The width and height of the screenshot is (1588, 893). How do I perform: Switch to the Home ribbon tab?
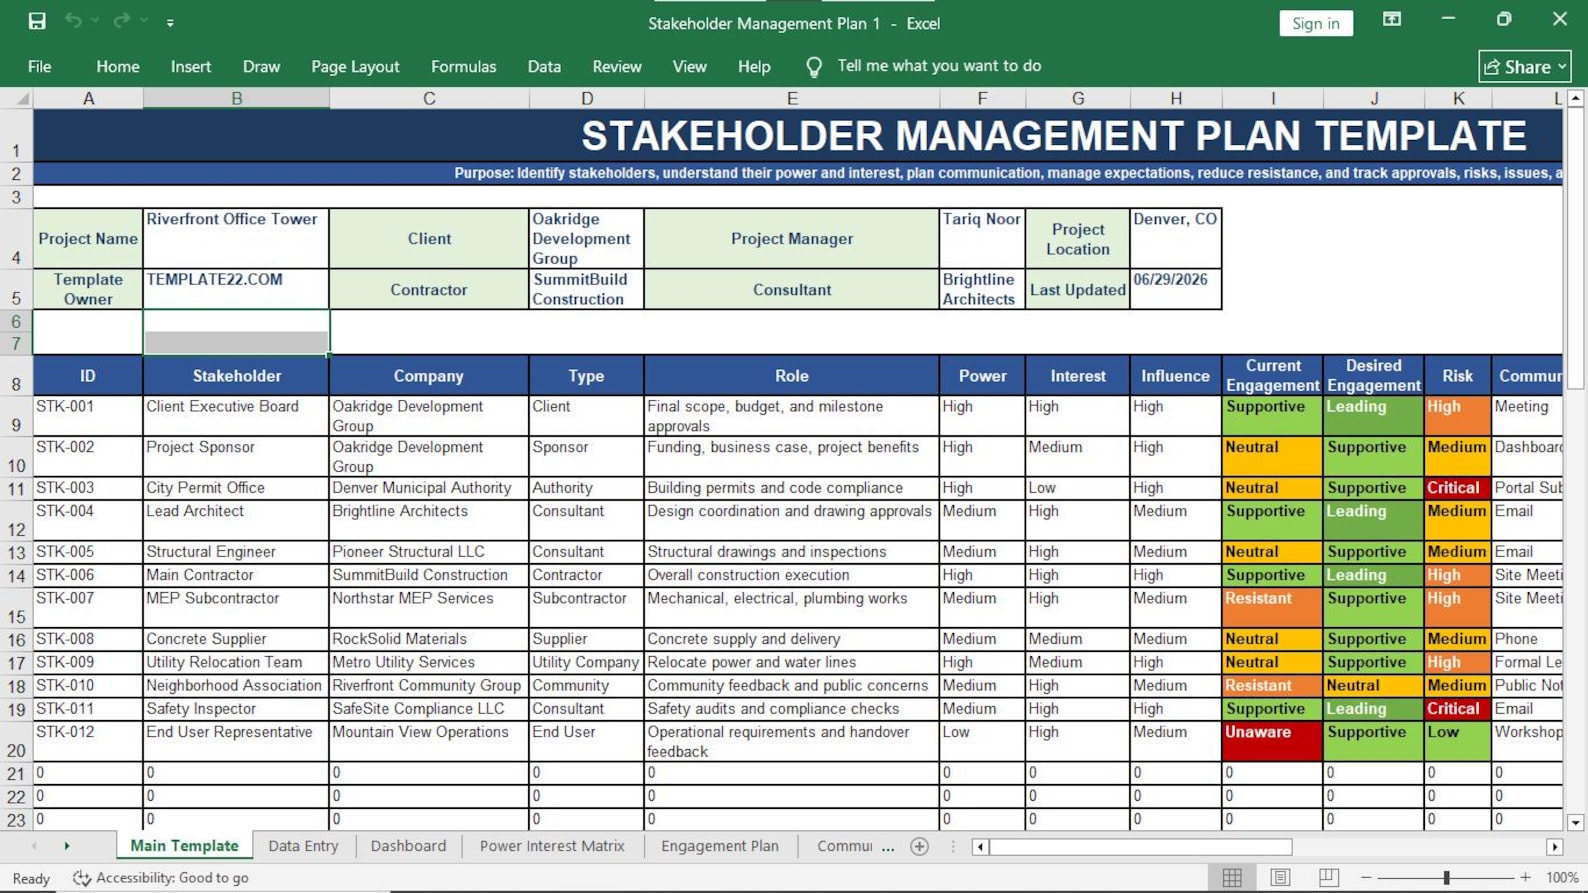[x=117, y=66]
